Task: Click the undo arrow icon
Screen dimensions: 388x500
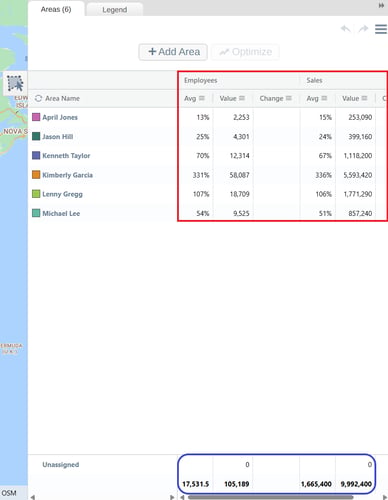Action: click(x=346, y=29)
